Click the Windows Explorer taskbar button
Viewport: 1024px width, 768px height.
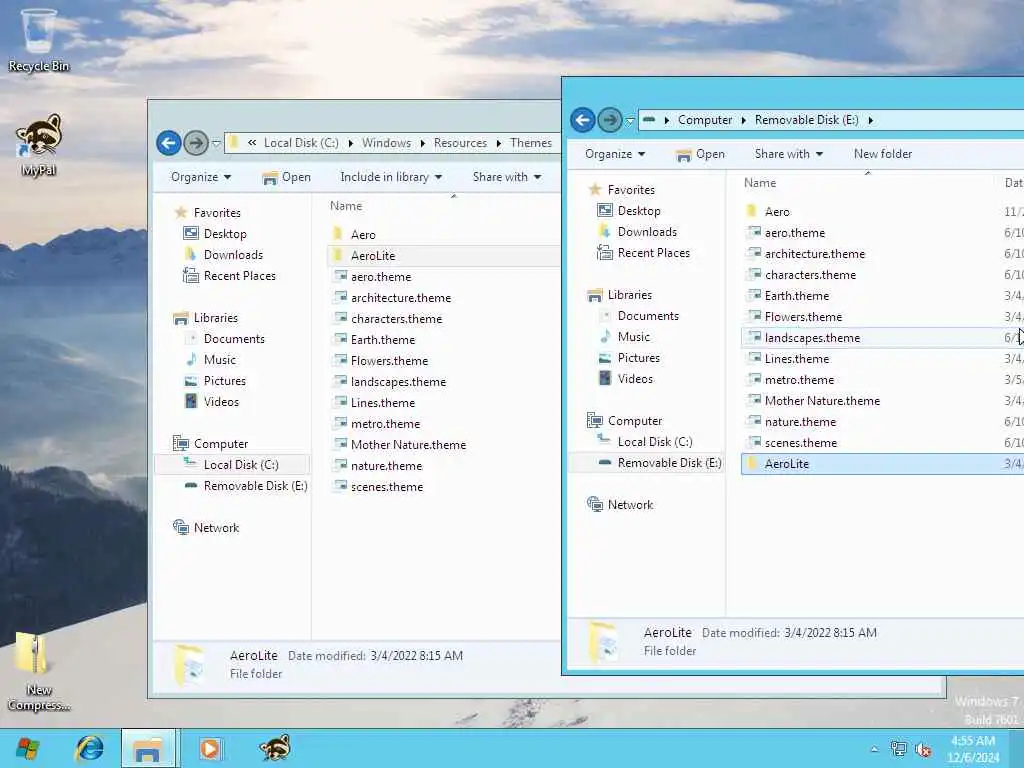148,748
